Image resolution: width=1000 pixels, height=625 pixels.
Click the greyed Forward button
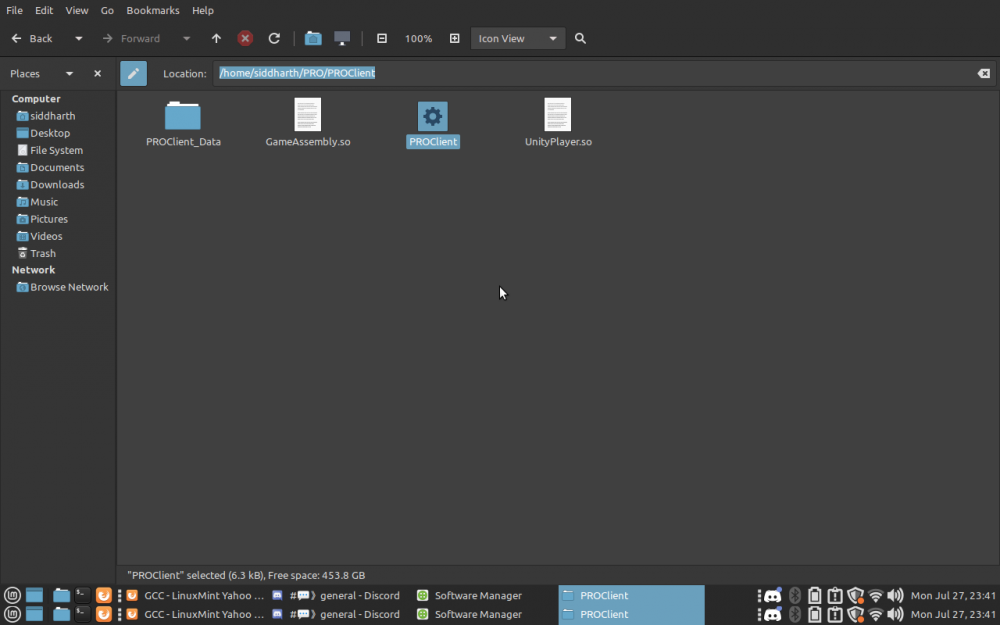131,38
